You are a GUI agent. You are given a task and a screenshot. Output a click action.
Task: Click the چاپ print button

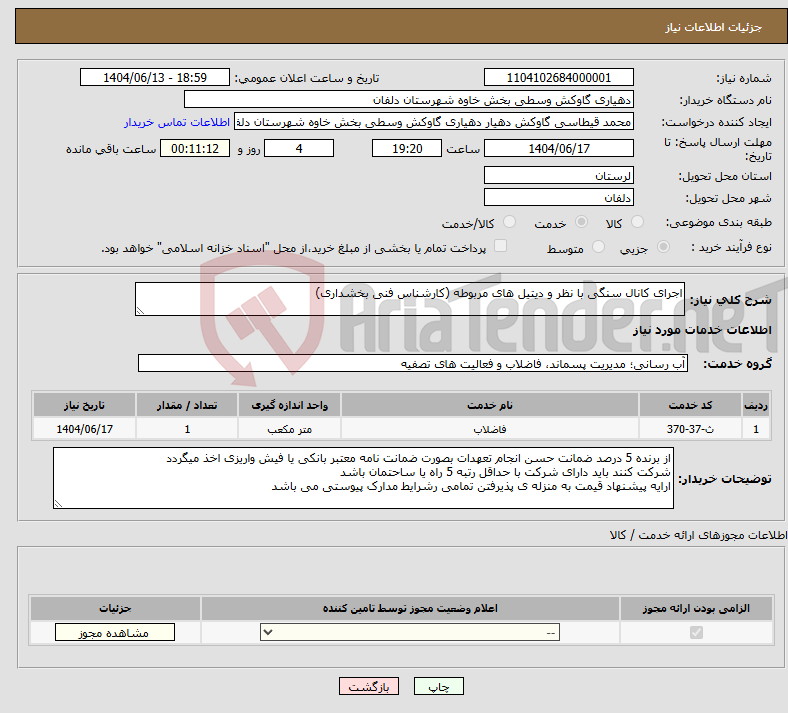438,686
